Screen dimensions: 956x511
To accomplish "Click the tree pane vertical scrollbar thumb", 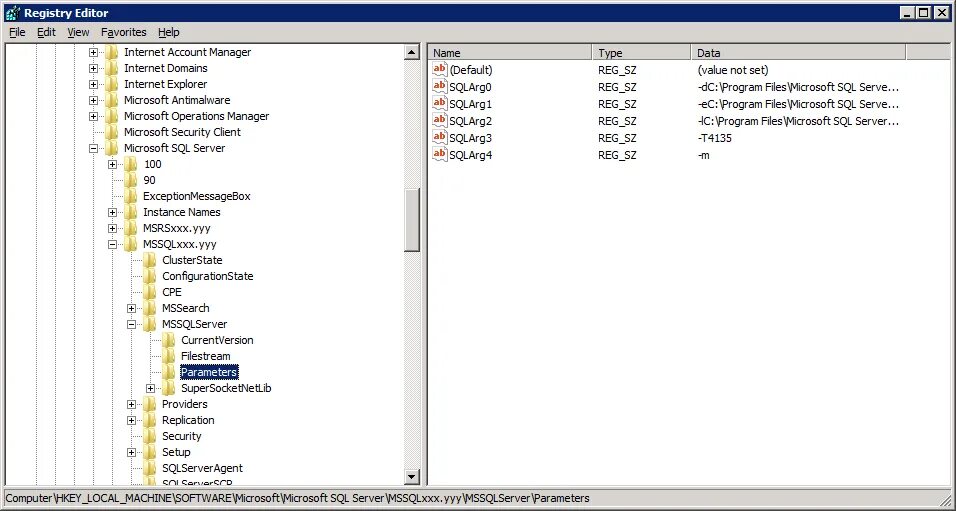I will (412, 220).
